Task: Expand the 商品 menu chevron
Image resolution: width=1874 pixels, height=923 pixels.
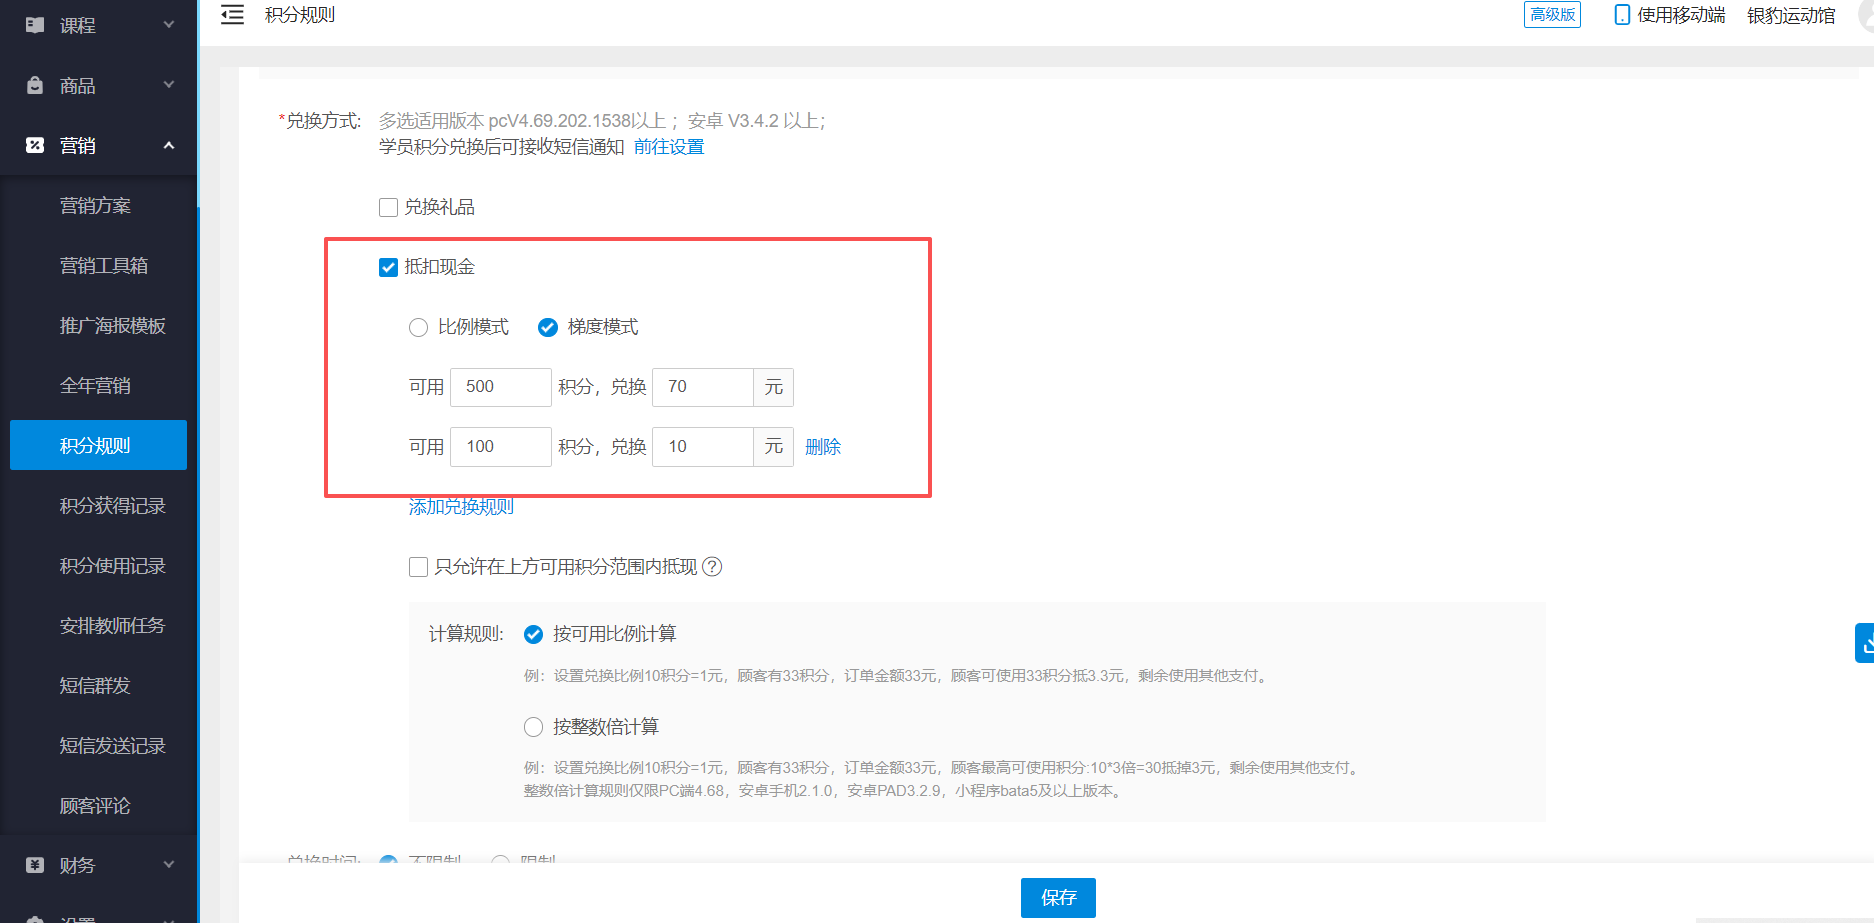Action: click(x=169, y=85)
